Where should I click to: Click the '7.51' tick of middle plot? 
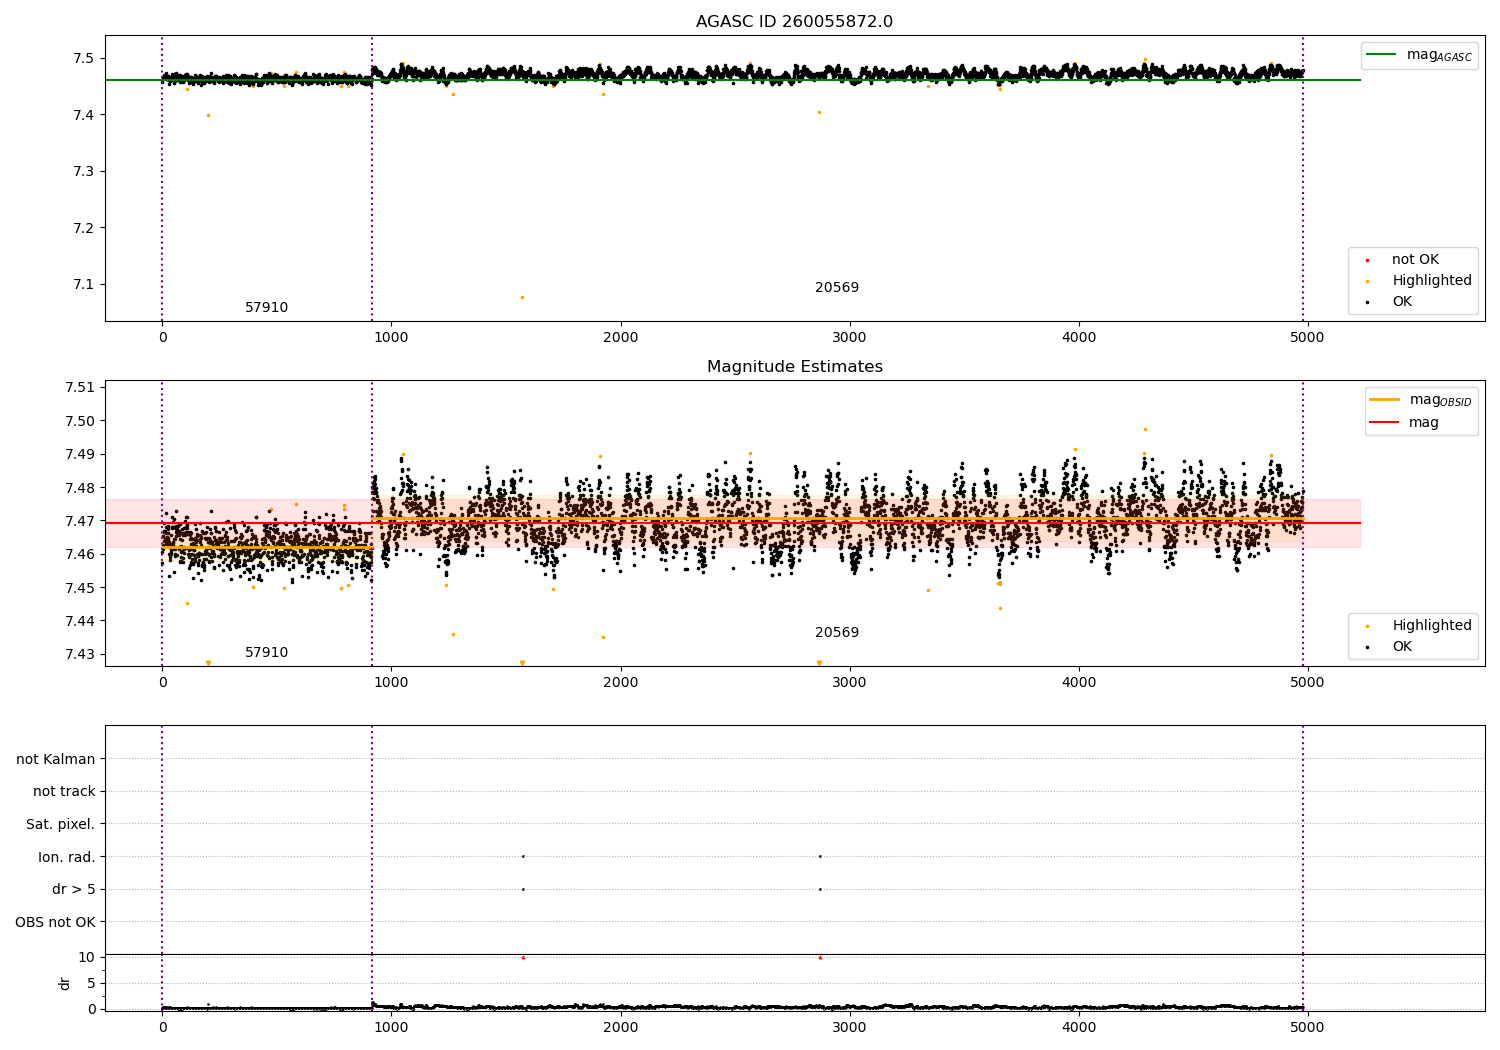click(x=80, y=388)
